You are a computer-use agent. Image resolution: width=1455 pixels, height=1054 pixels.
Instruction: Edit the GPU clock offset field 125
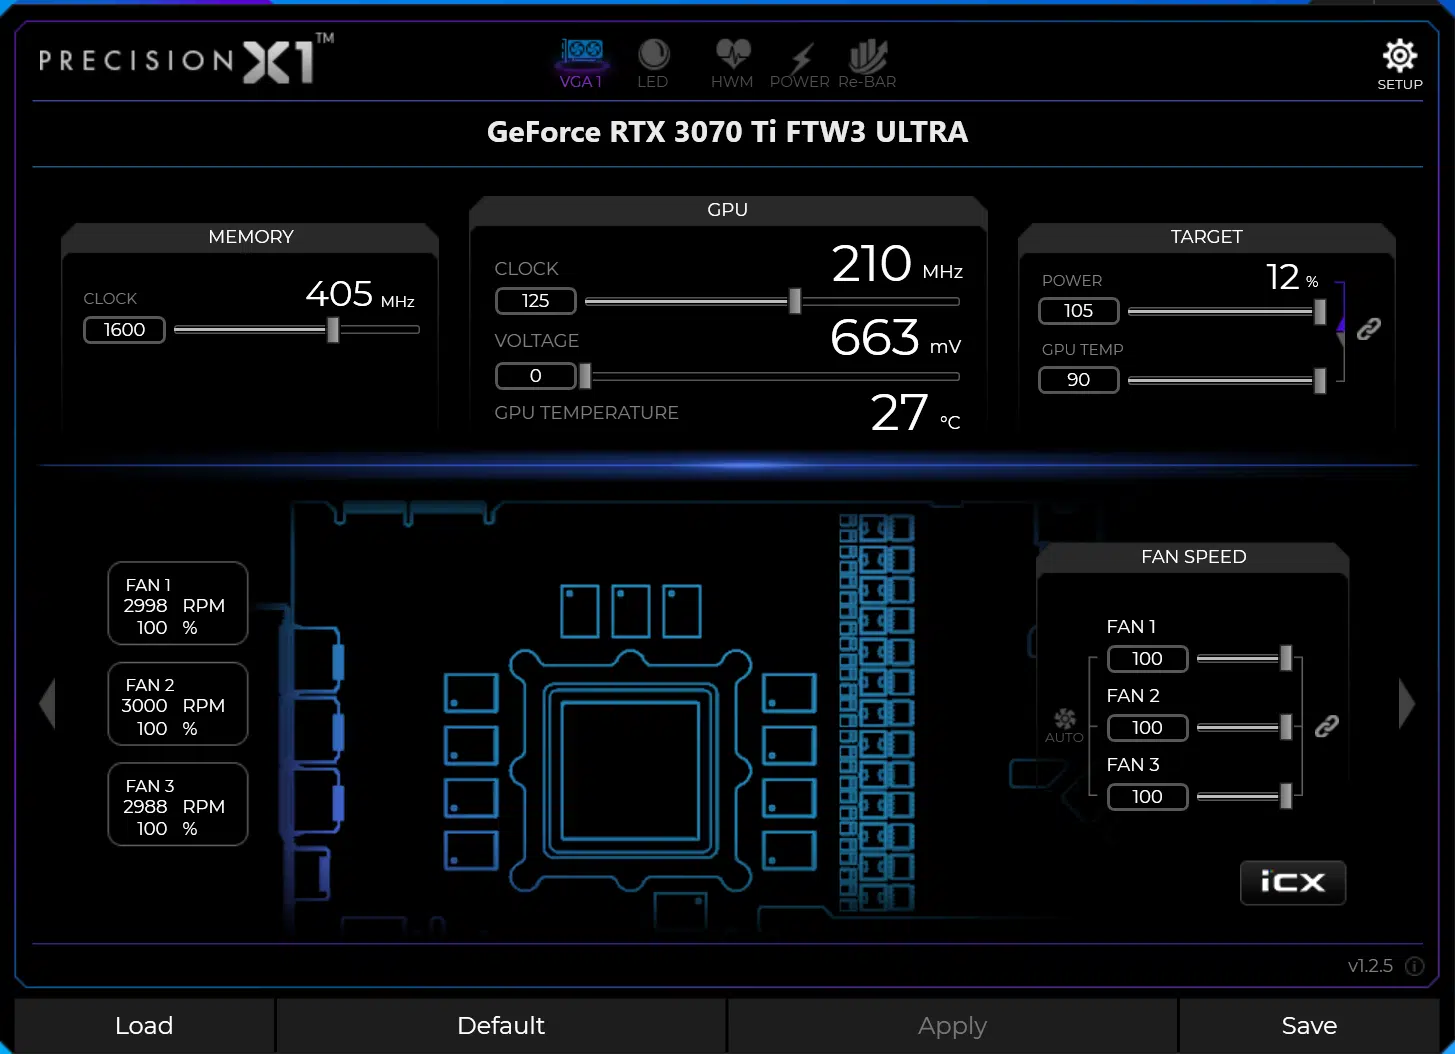(535, 301)
